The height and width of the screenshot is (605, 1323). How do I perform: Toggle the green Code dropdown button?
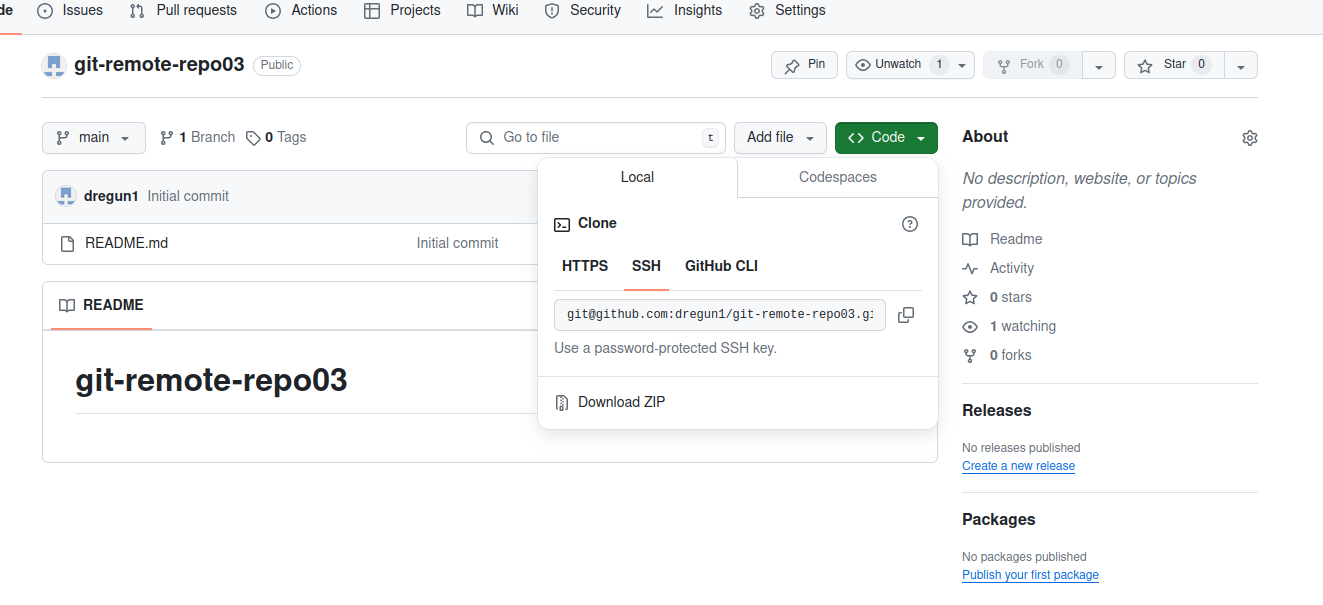pyautogui.click(x=886, y=138)
